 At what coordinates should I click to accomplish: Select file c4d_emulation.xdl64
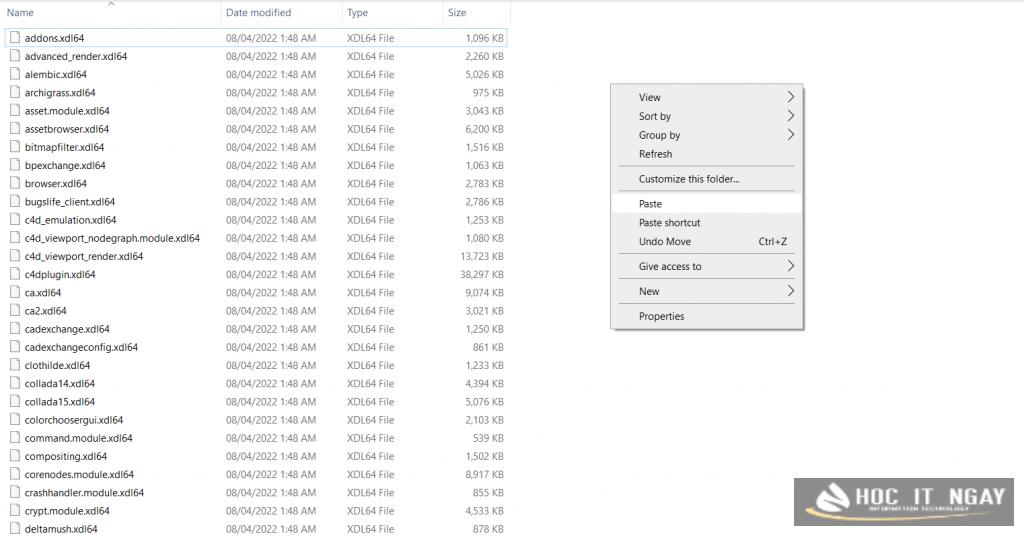coord(71,220)
